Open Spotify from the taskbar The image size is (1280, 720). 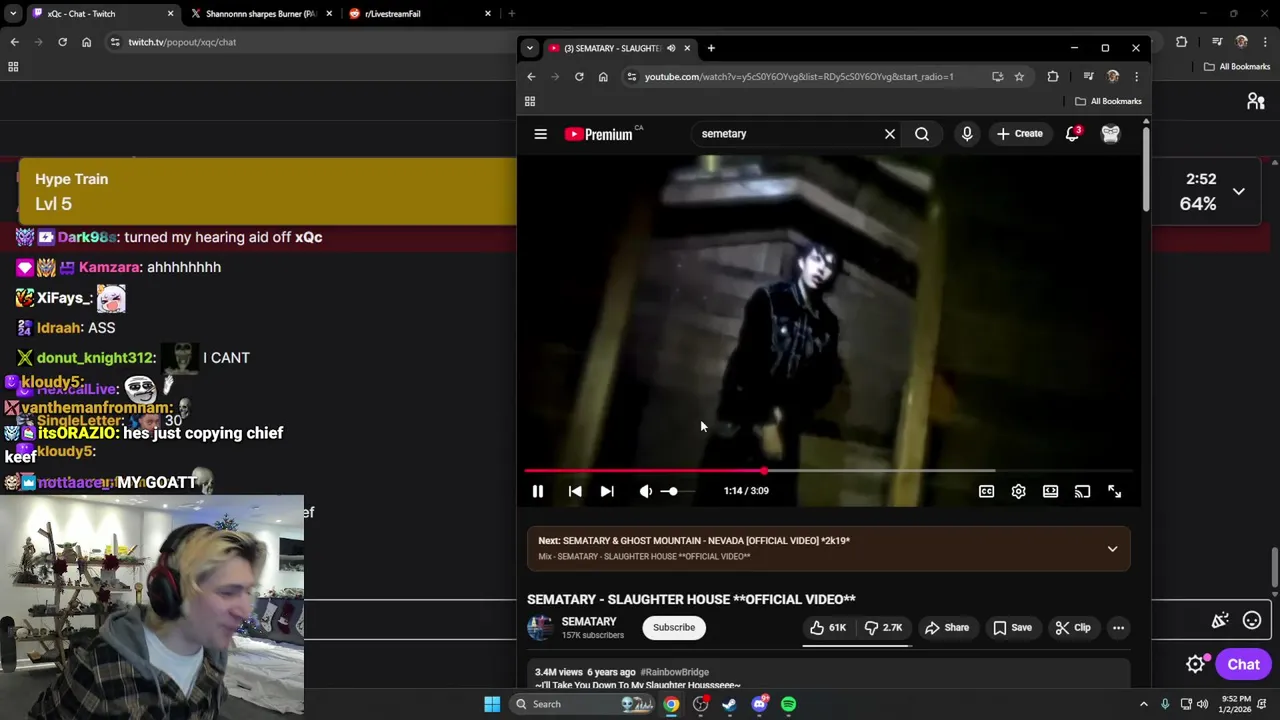pyautogui.click(x=789, y=704)
